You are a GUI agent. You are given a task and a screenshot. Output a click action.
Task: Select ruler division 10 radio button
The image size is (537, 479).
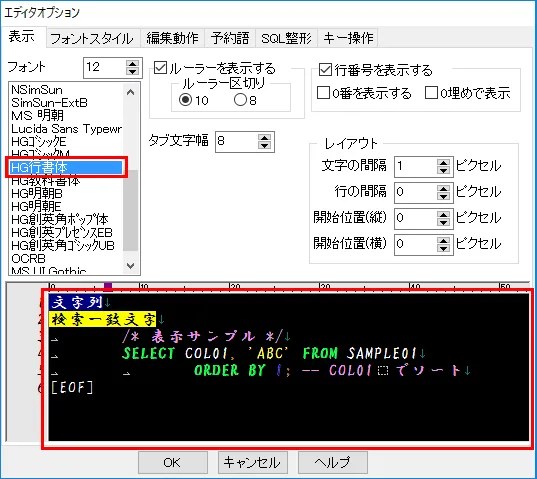point(186,100)
